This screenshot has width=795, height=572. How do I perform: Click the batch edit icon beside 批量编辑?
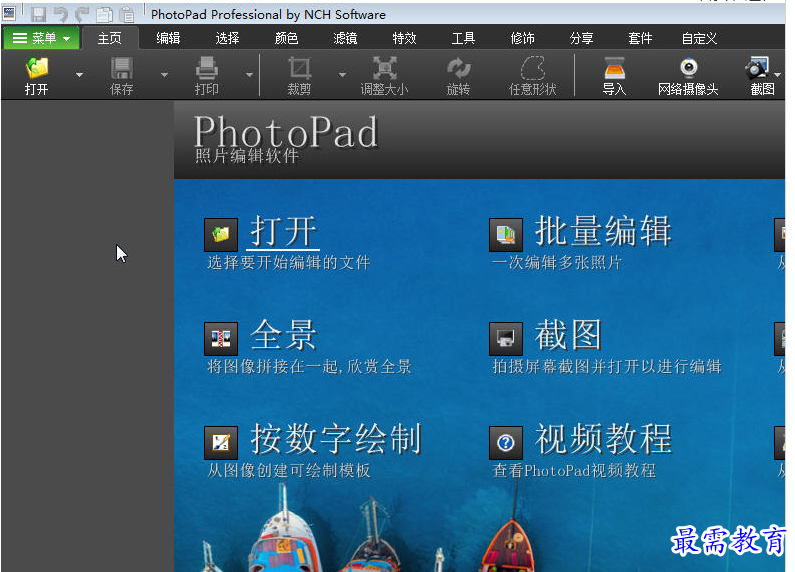[506, 234]
